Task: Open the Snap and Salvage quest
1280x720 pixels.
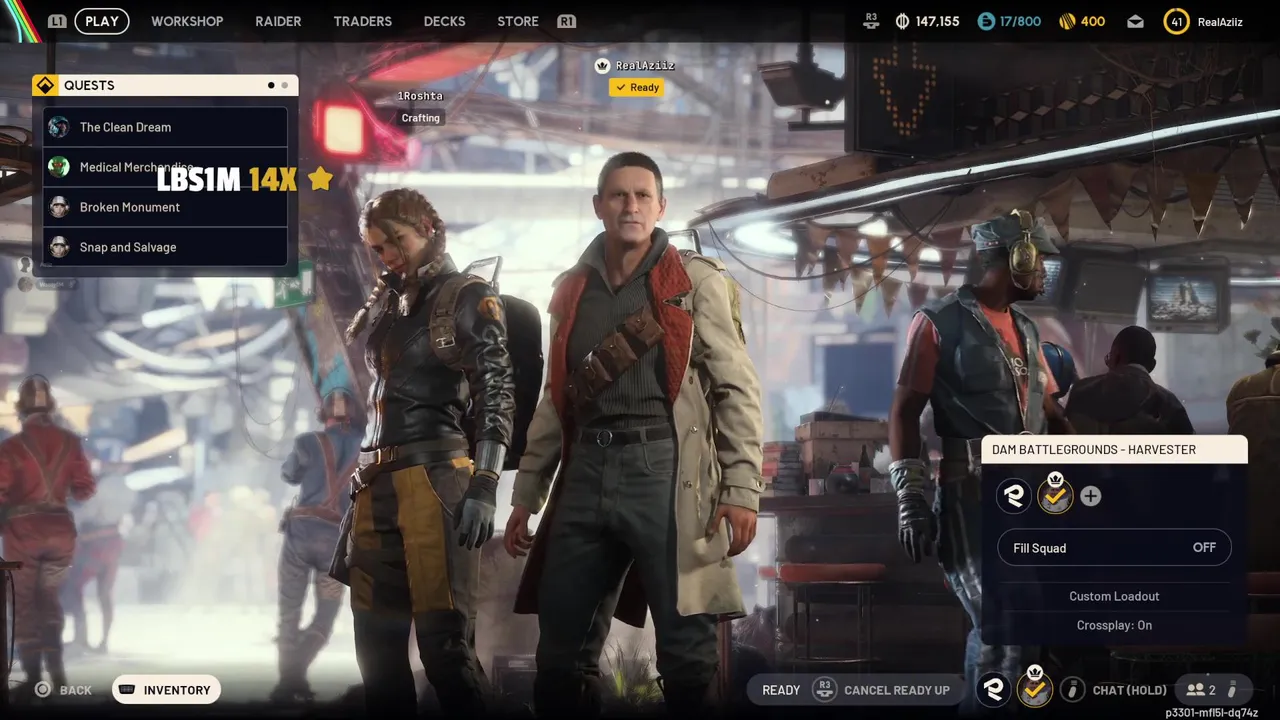Action: [x=166, y=247]
